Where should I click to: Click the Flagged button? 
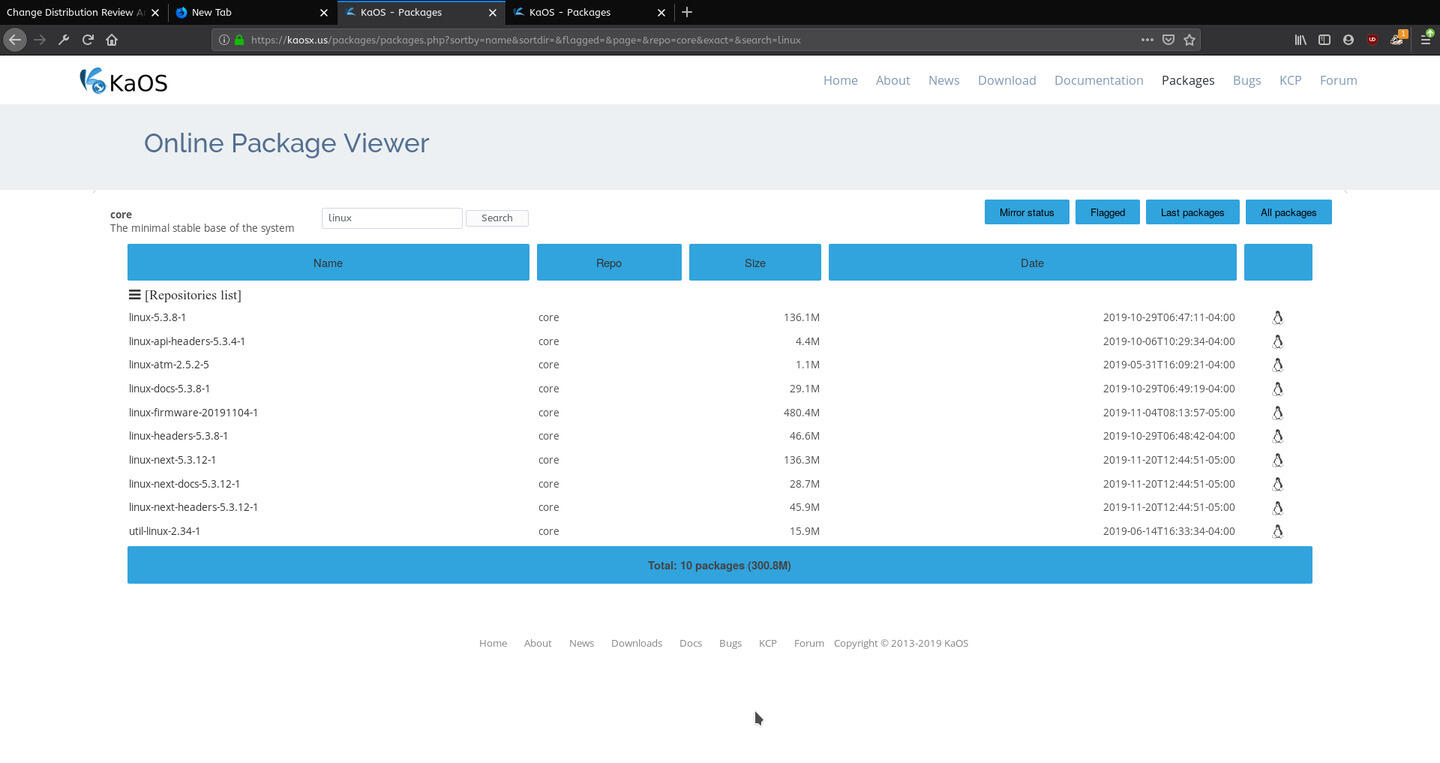click(x=1107, y=212)
